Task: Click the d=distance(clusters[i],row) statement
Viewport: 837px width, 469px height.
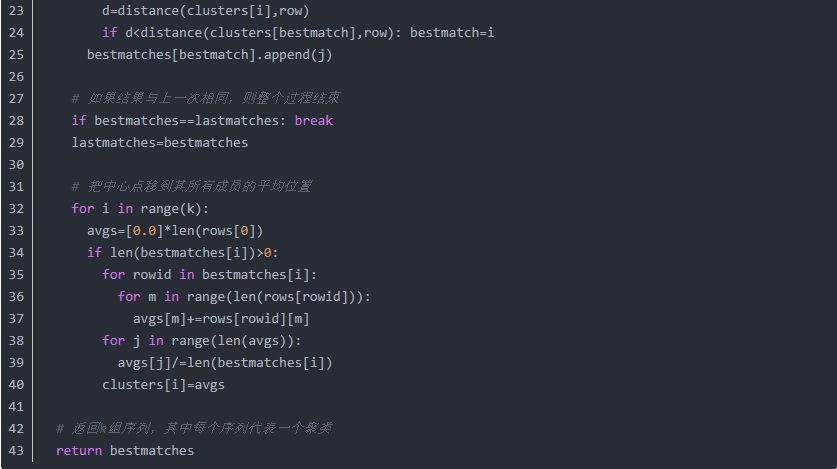Action: (x=205, y=11)
